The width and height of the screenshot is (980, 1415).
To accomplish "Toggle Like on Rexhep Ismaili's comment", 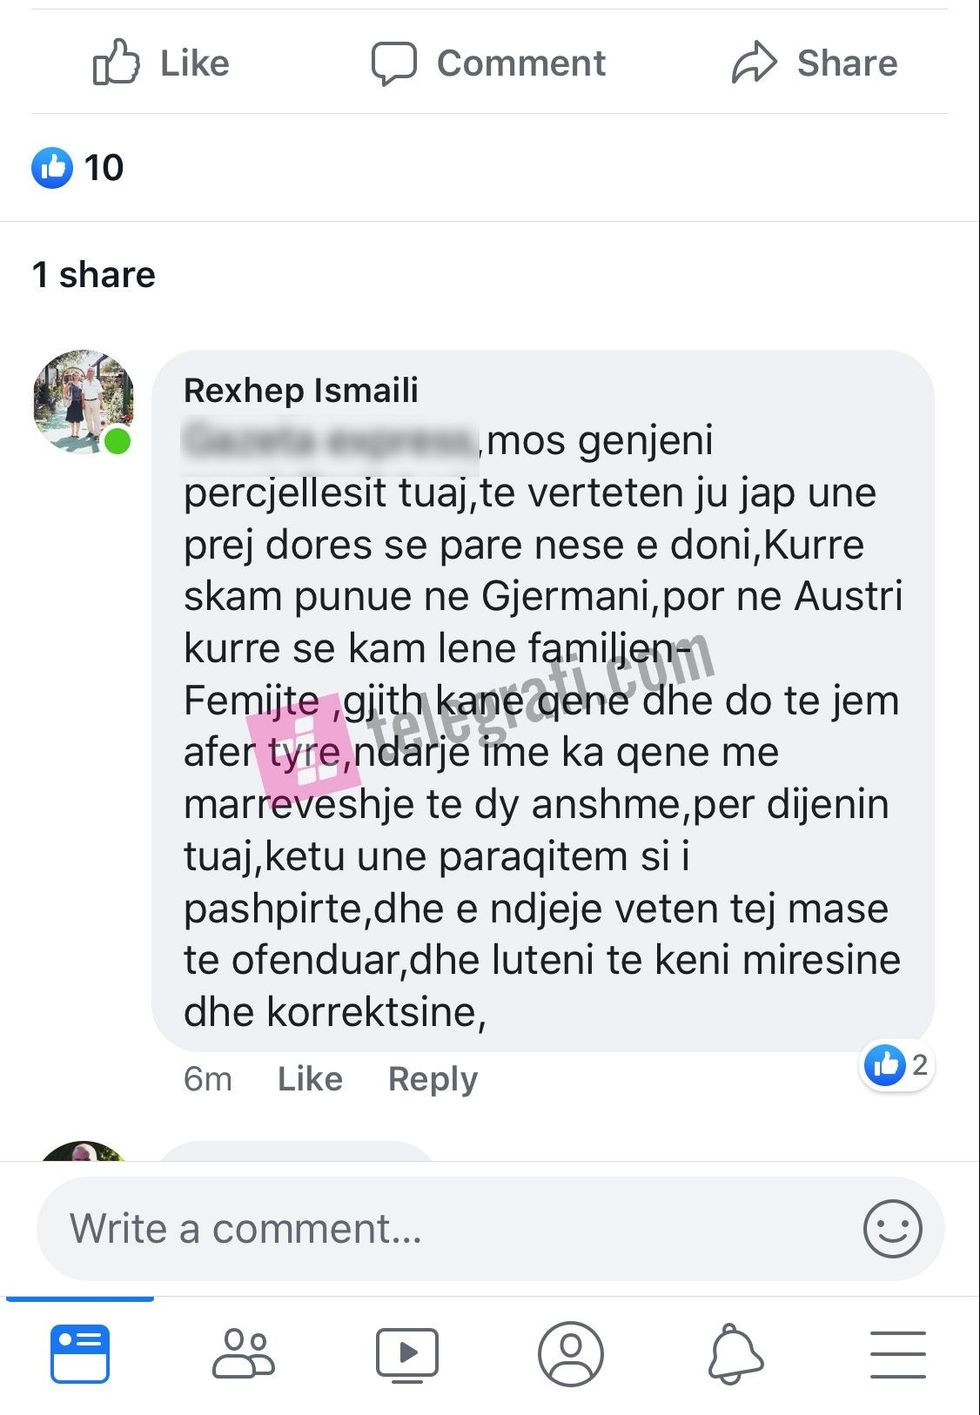I will (308, 1079).
